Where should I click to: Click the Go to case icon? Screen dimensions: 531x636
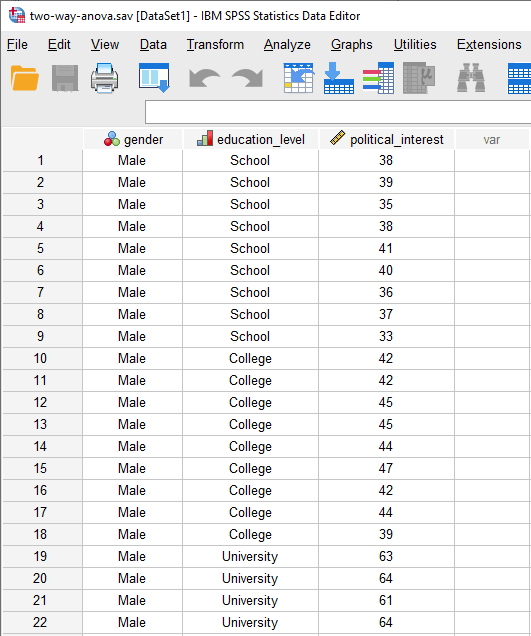coord(299,78)
